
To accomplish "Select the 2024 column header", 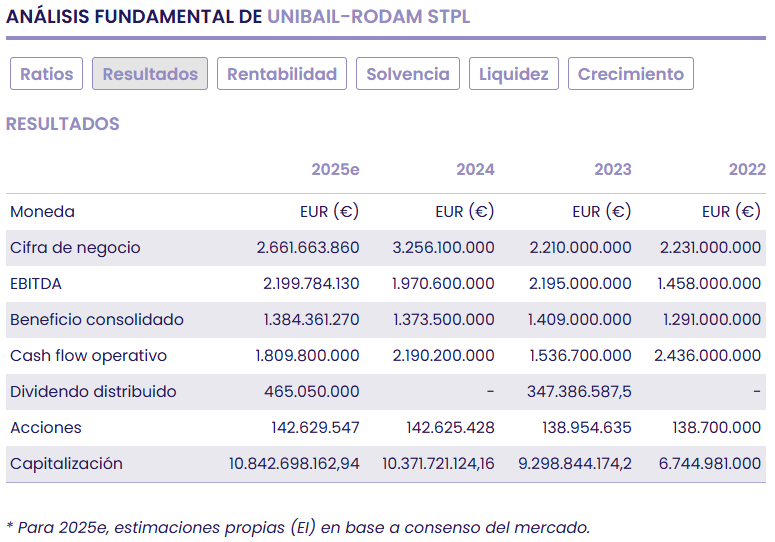I will 475,169.
